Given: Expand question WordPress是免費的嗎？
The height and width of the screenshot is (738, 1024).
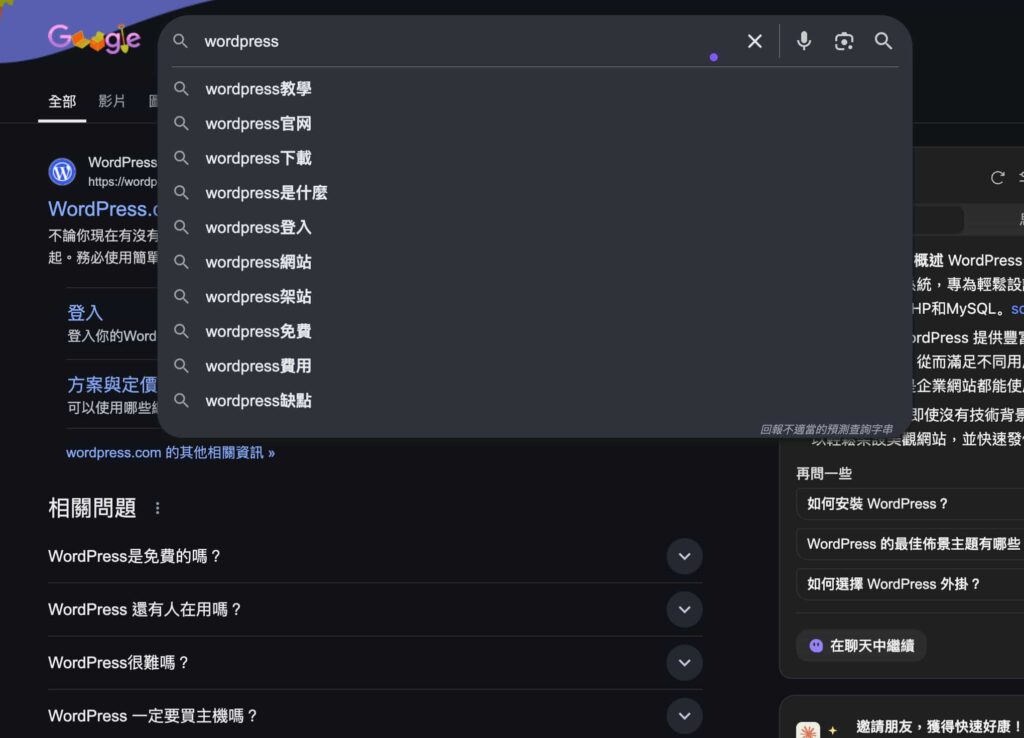Looking at the screenshot, I should click(x=375, y=556).
